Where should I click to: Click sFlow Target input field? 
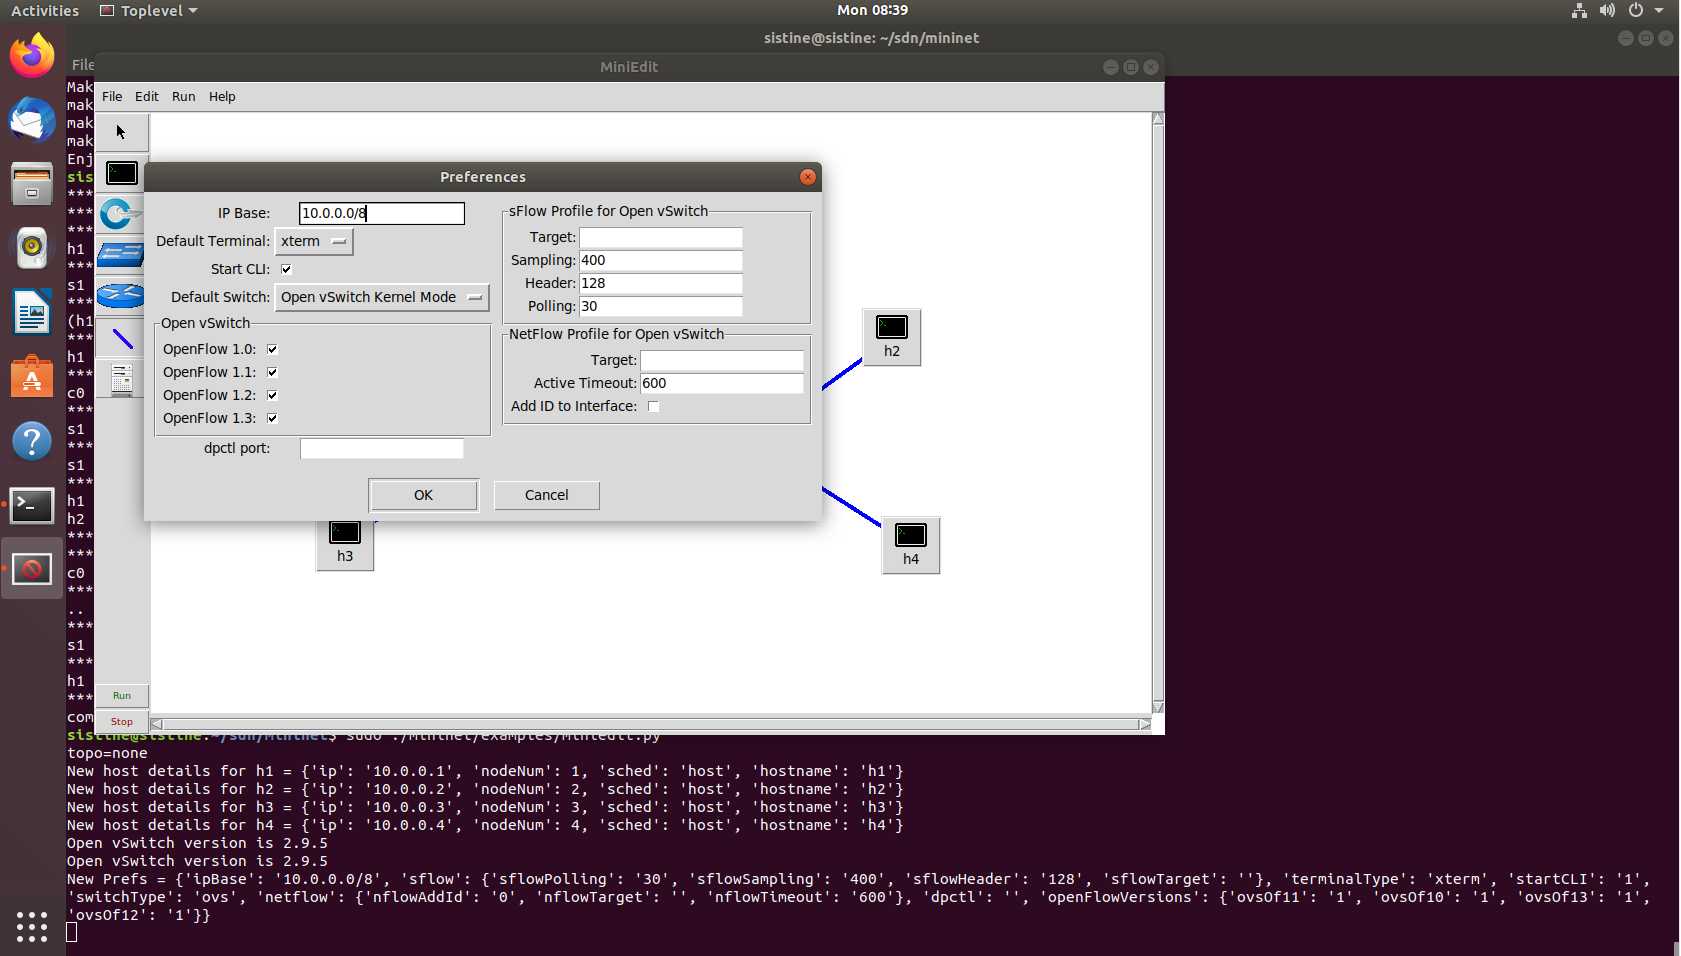[x=661, y=237]
